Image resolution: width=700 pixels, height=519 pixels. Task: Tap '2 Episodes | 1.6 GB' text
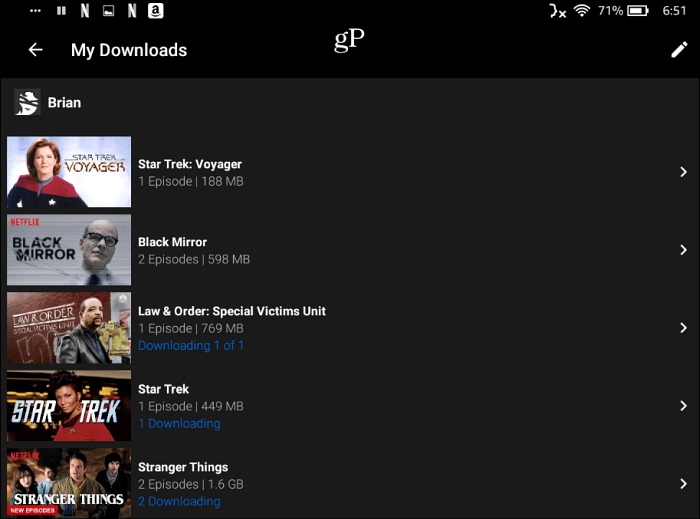(x=191, y=484)
